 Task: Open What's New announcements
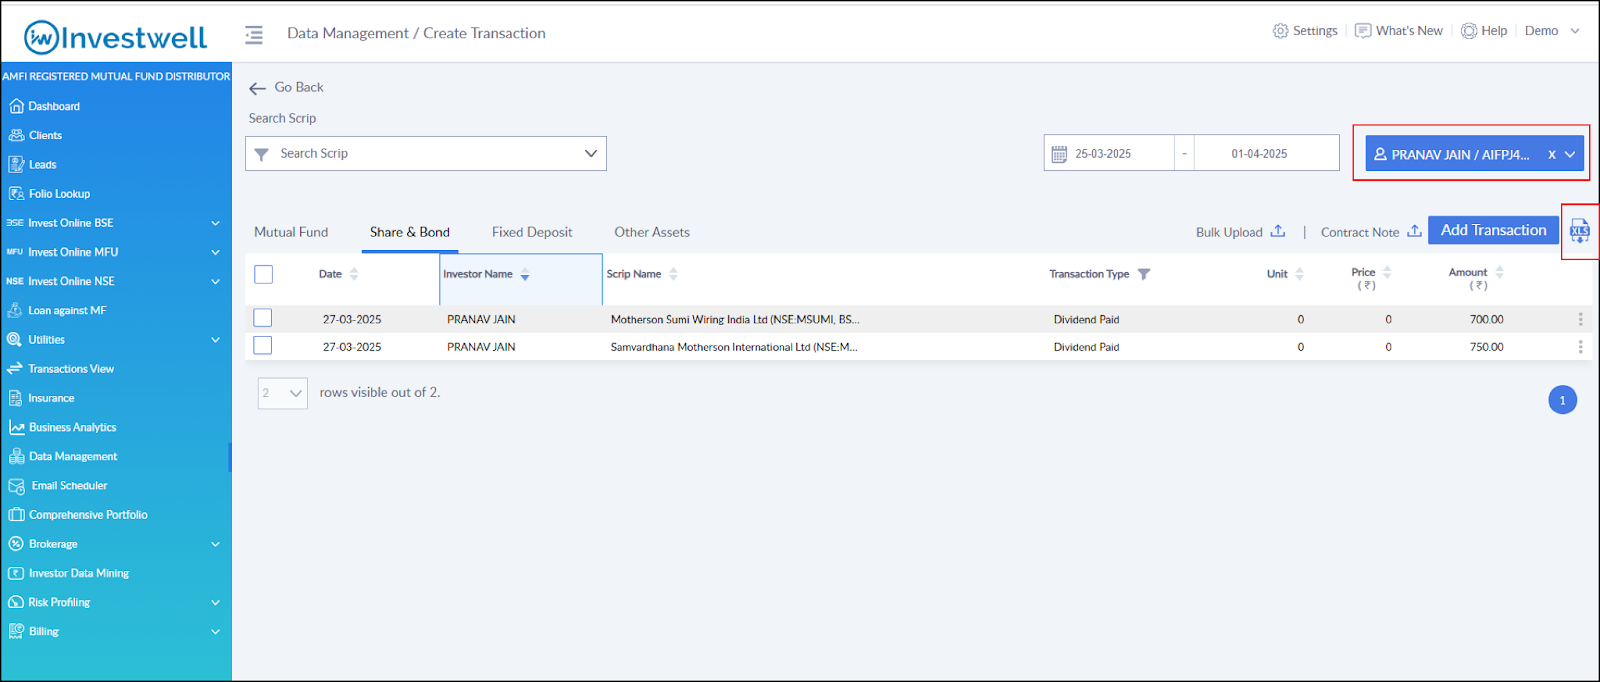tap(1399, 31)
